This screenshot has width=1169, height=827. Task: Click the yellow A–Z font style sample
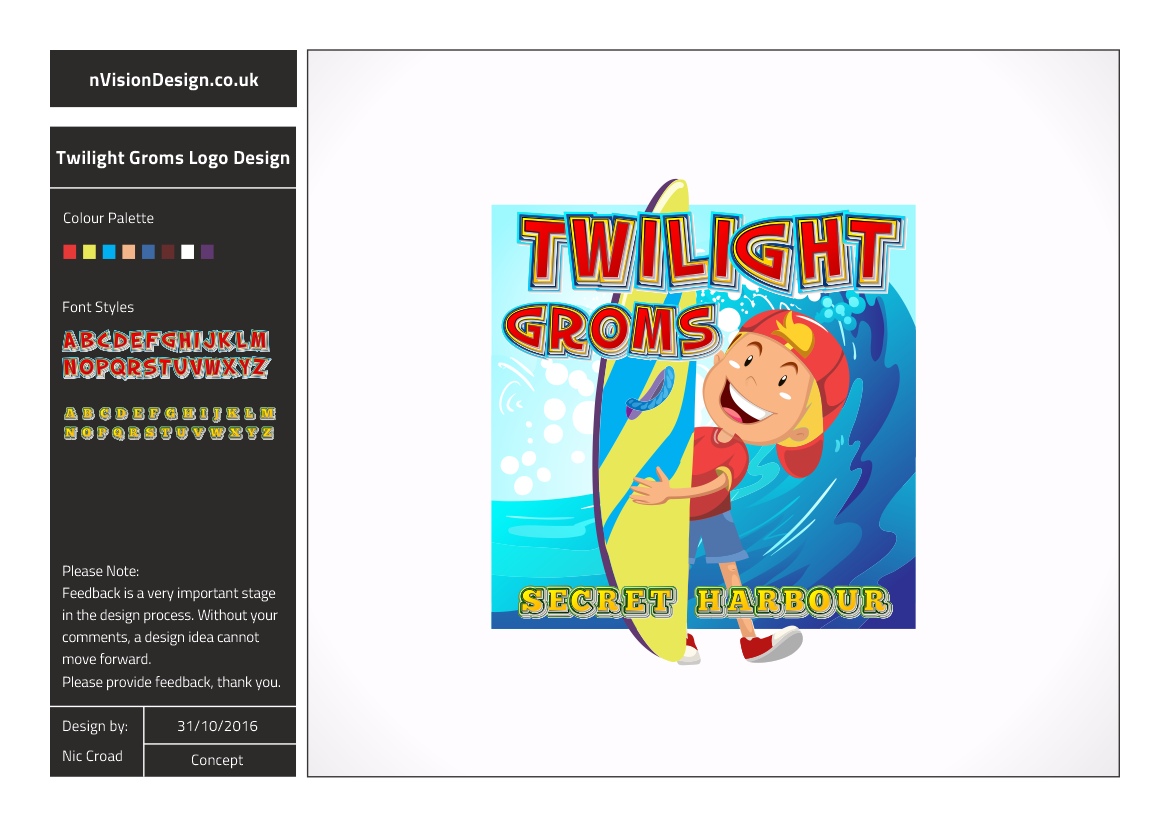click(x=169, y=423)
